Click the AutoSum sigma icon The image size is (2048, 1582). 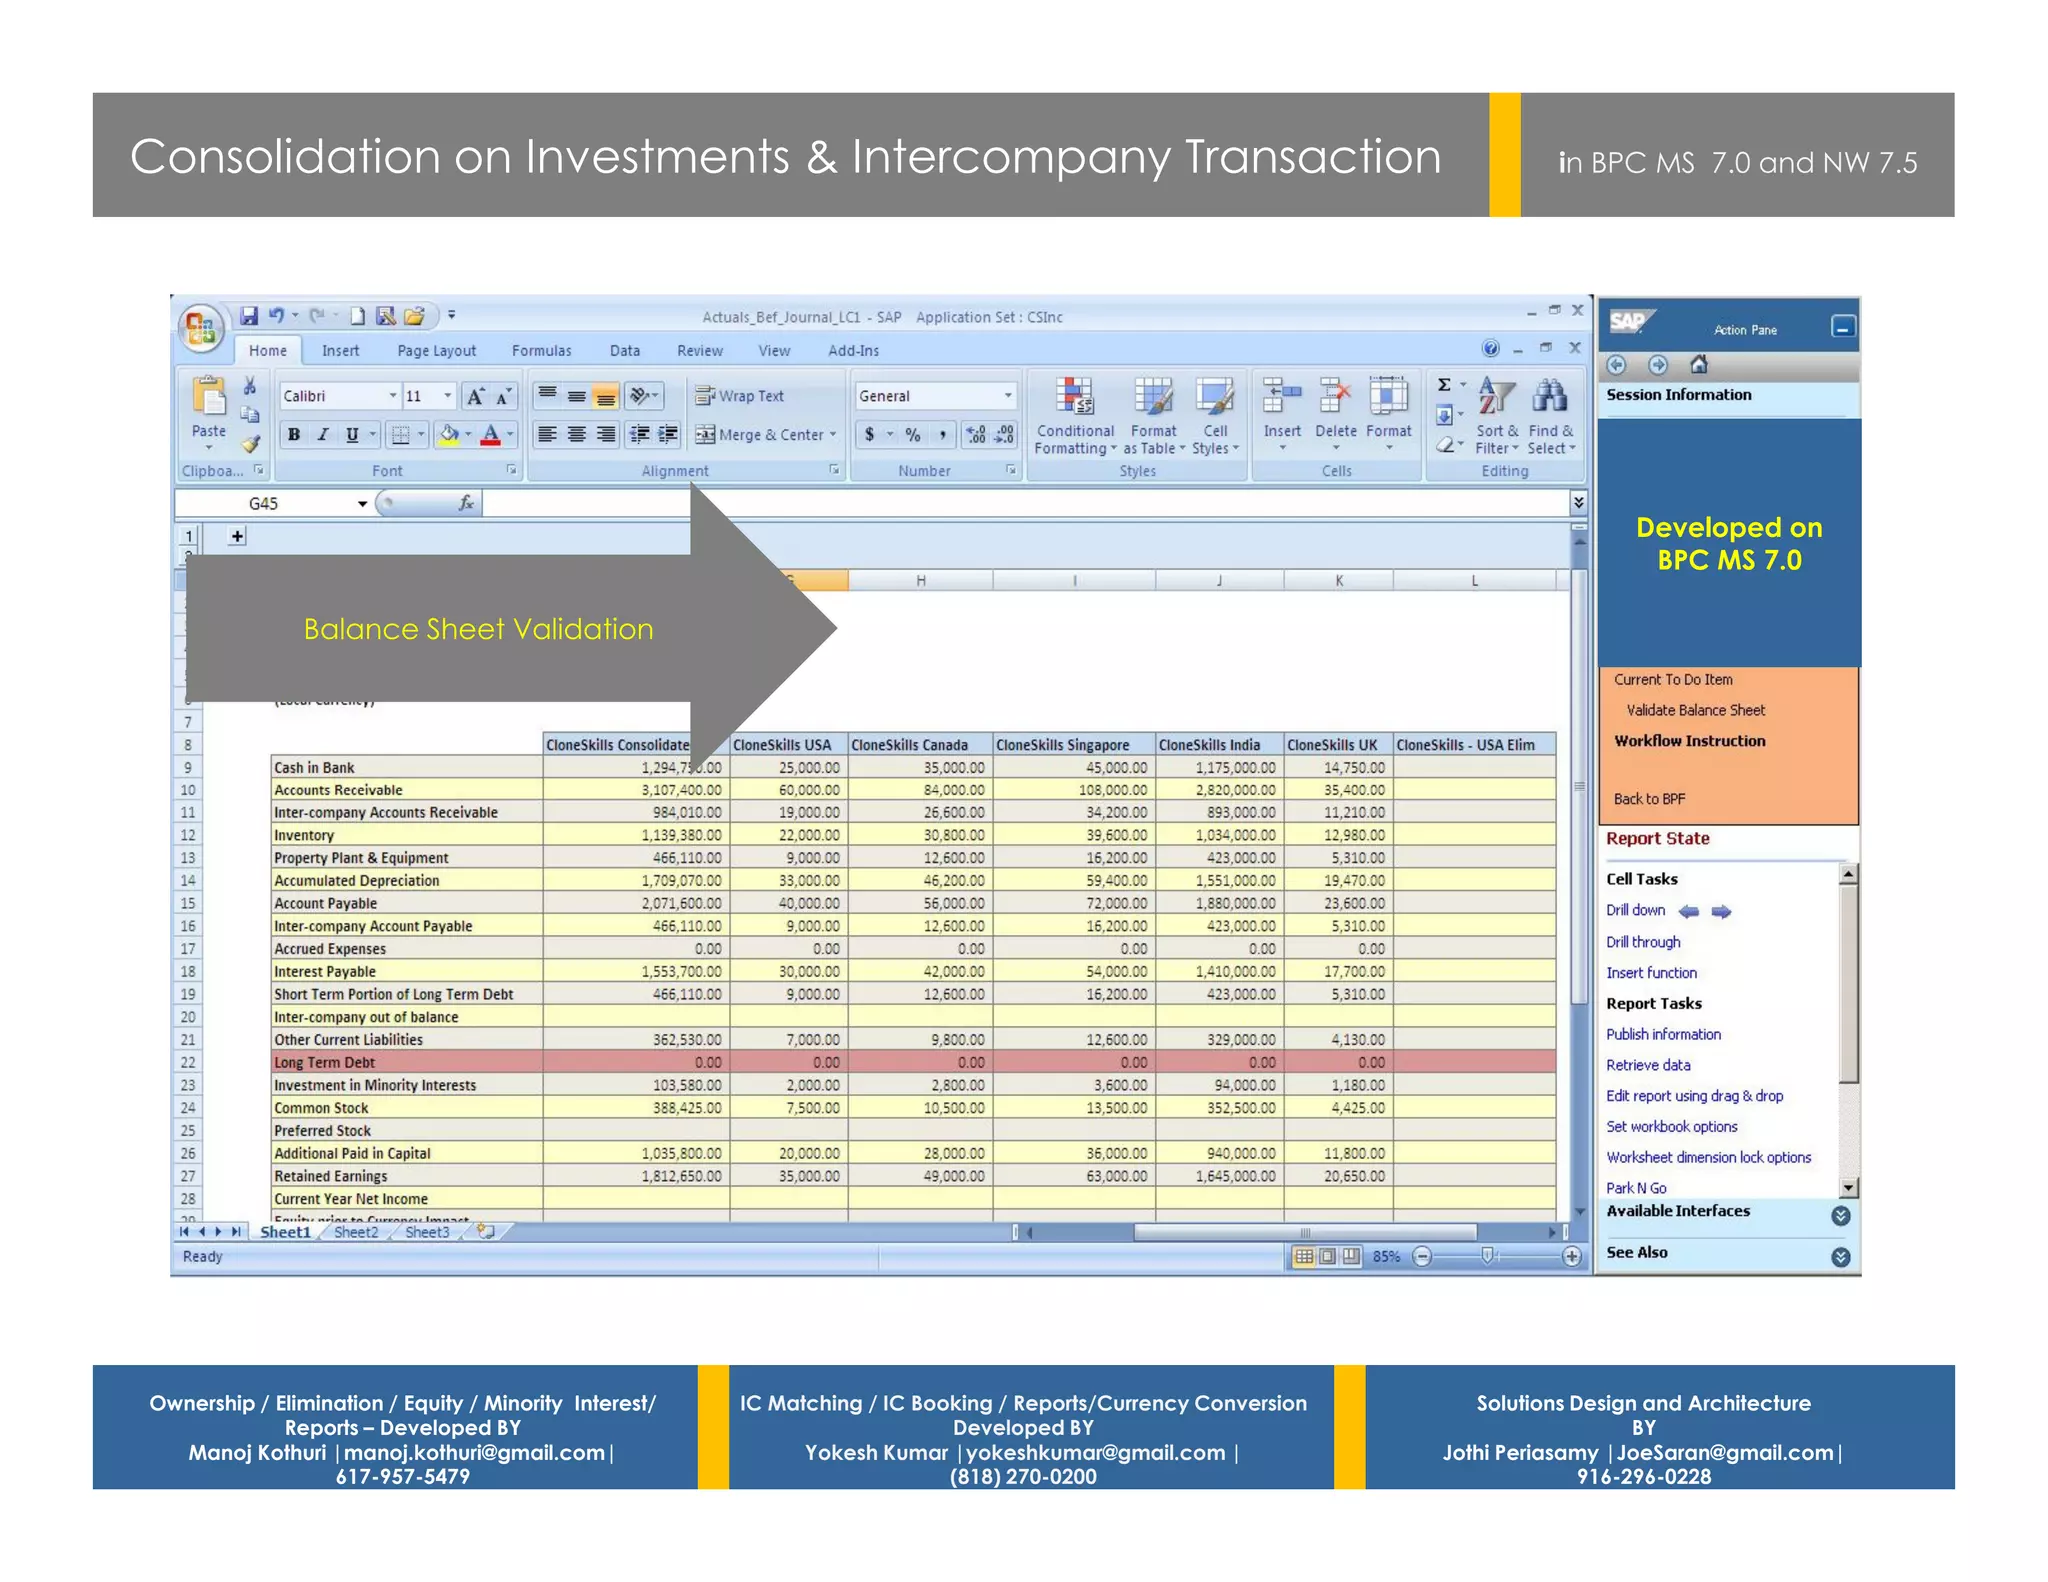pyautogui.click(x=1444, y=385)
